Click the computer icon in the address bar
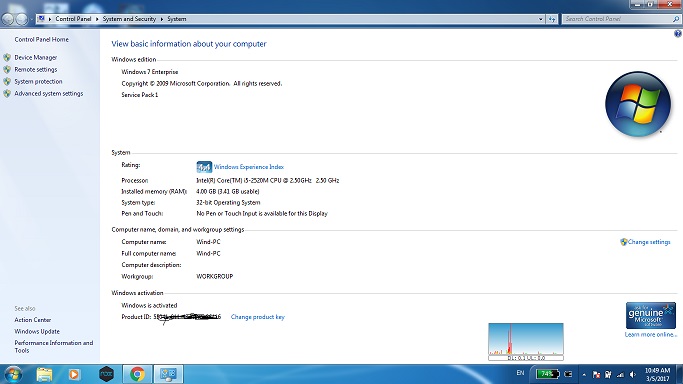Viewport: 683px width, 384px height. (41, 19)
